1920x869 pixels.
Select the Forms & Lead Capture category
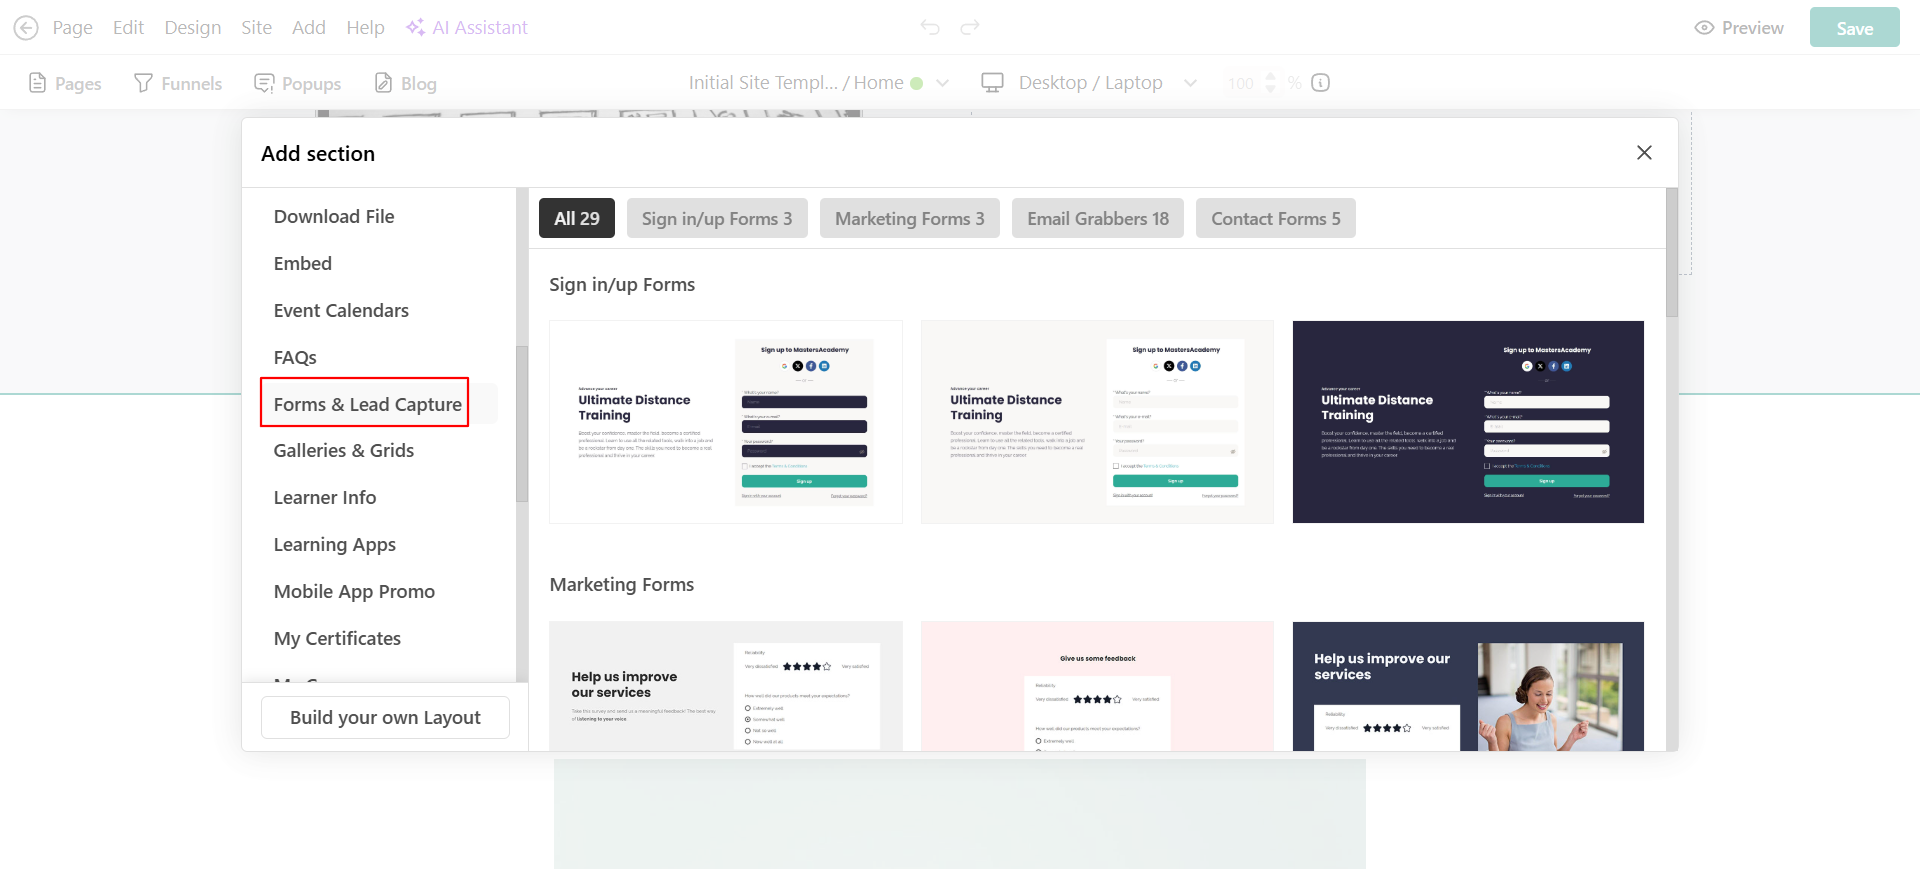click(368, 404)
